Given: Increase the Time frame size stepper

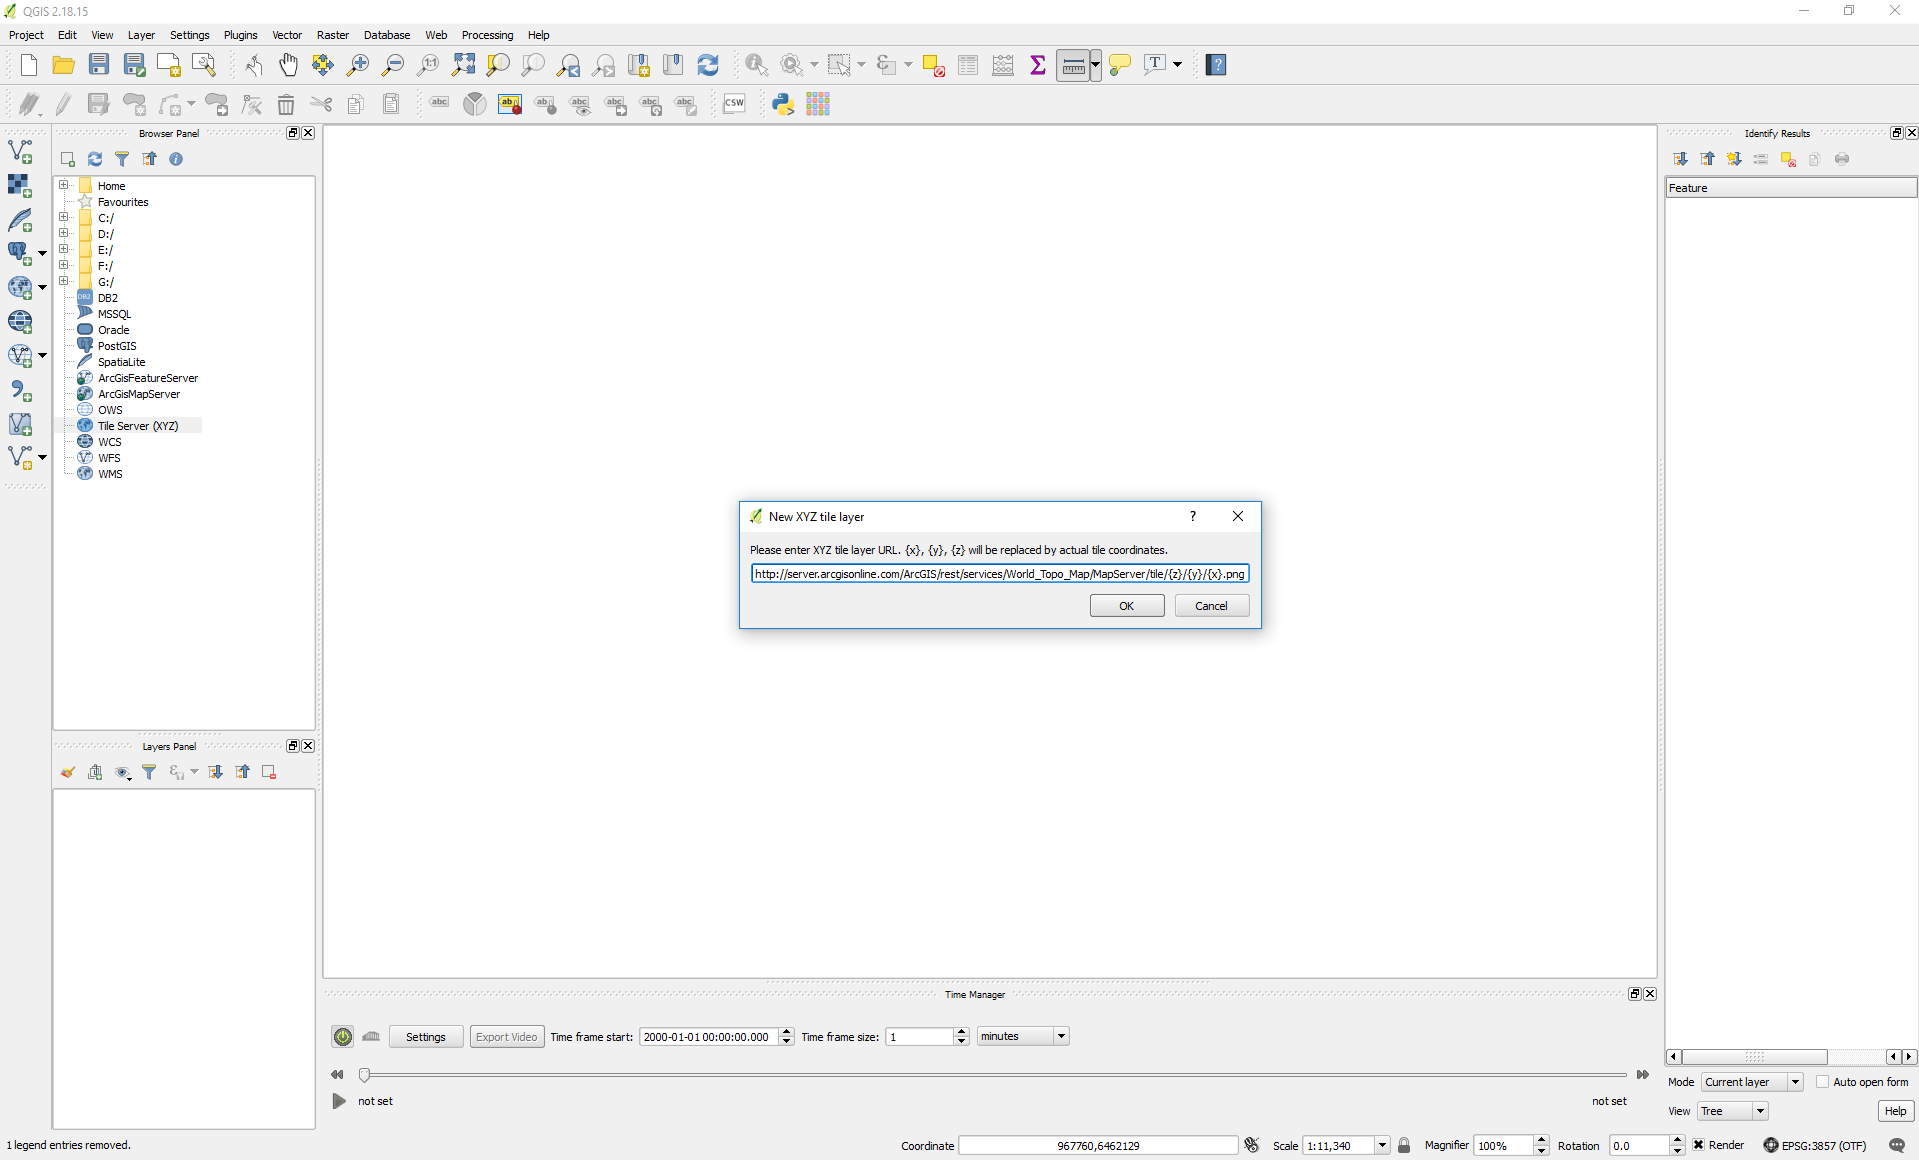Looking at the screenshot, I should (x=962, y=1032).
